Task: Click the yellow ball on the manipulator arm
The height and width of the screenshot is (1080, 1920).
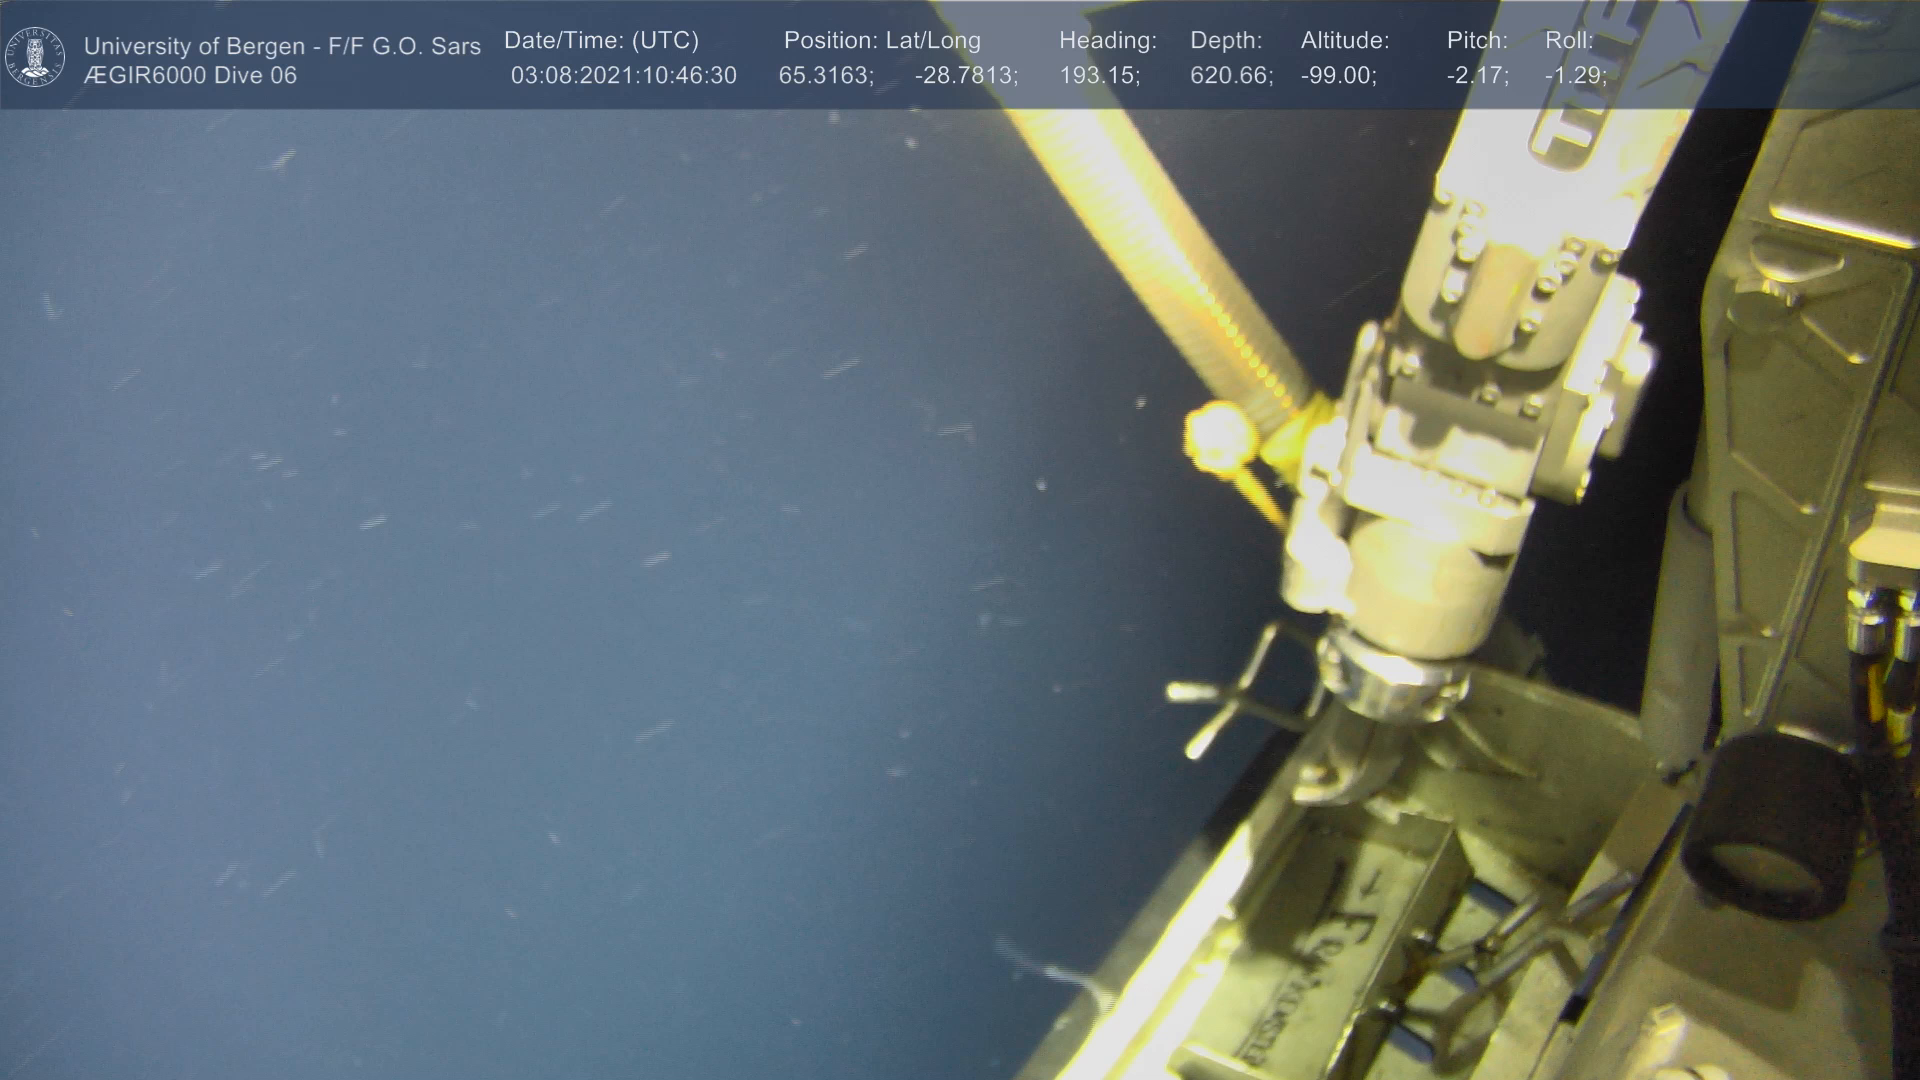Action: pyautogui.click(x=1219, y=434)
